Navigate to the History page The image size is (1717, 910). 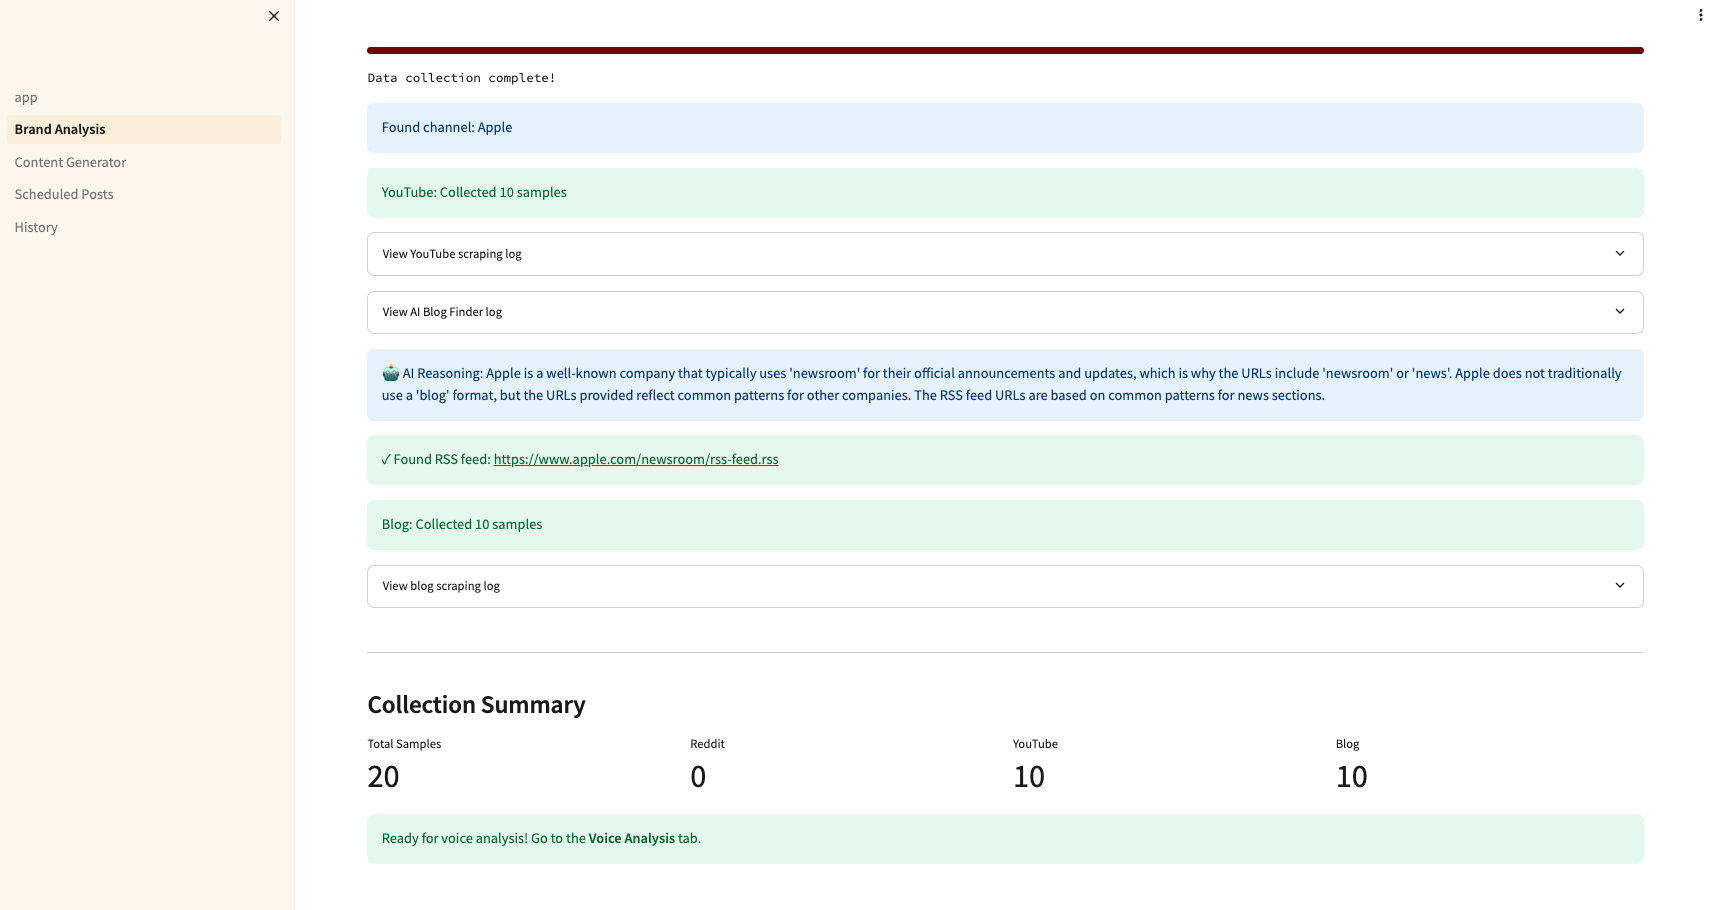[x=36, y=228]
